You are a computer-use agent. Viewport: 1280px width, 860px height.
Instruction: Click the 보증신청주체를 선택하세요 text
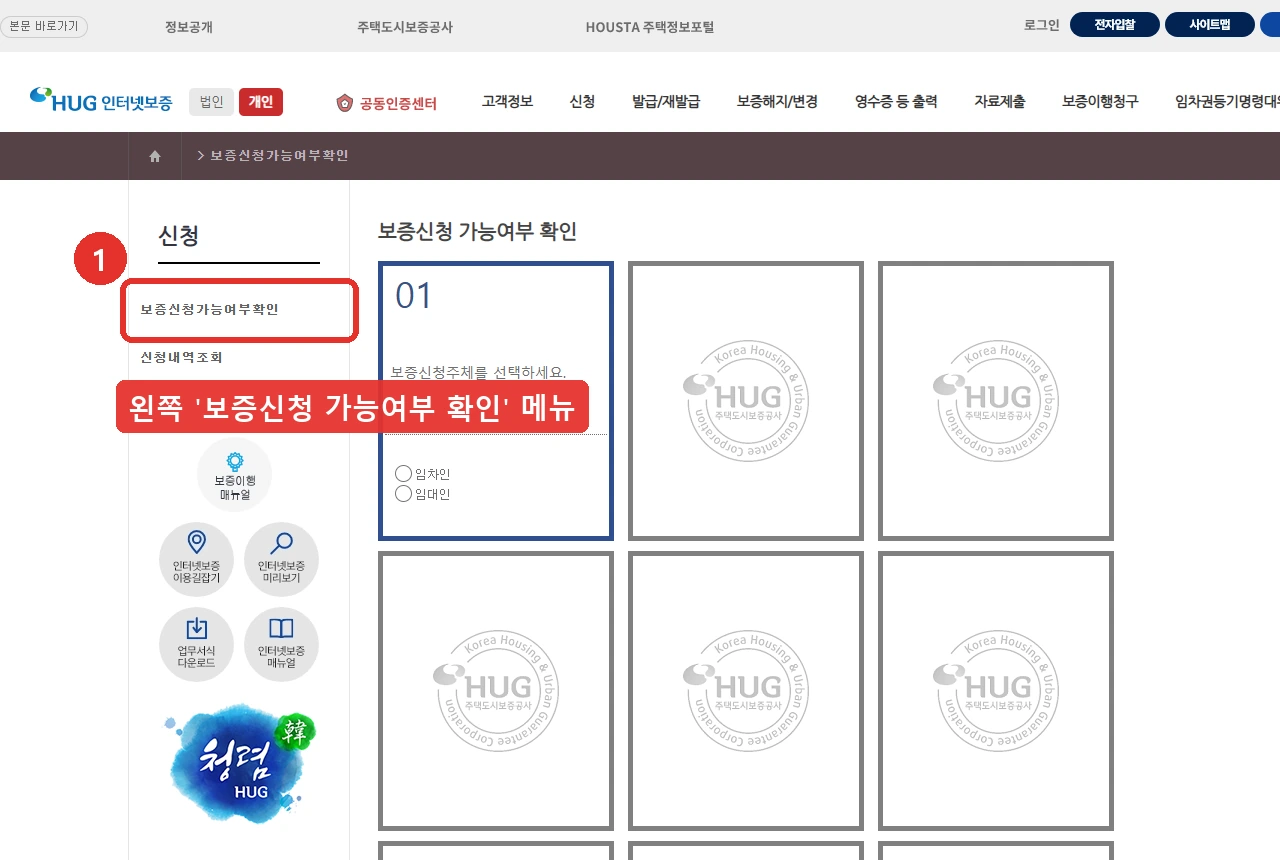478,373
